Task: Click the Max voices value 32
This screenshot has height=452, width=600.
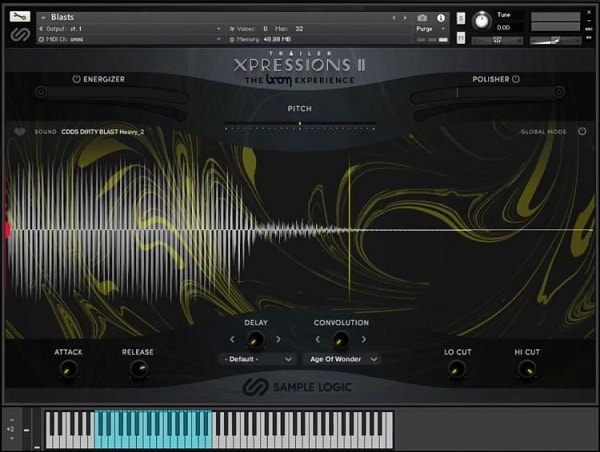Action: (x=299, y=29)
